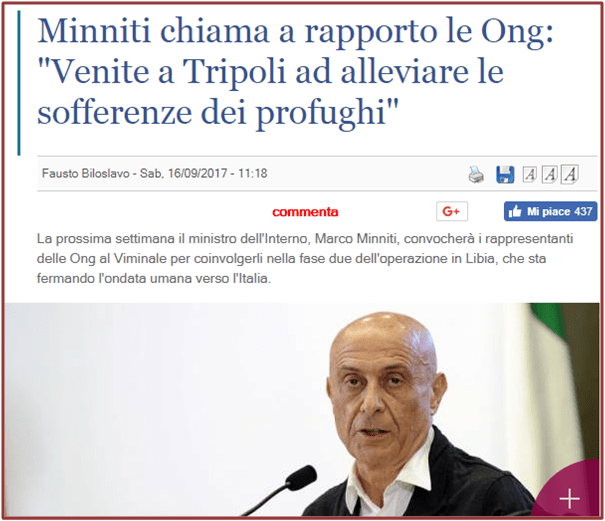Select the smallest font size A icon

(529, 174)
